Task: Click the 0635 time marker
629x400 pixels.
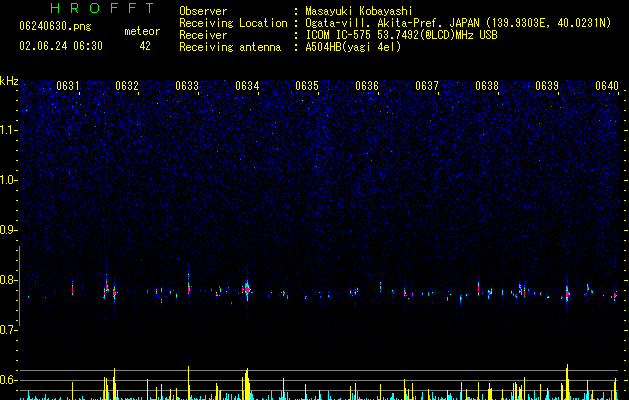Action: tap(307, 86)
